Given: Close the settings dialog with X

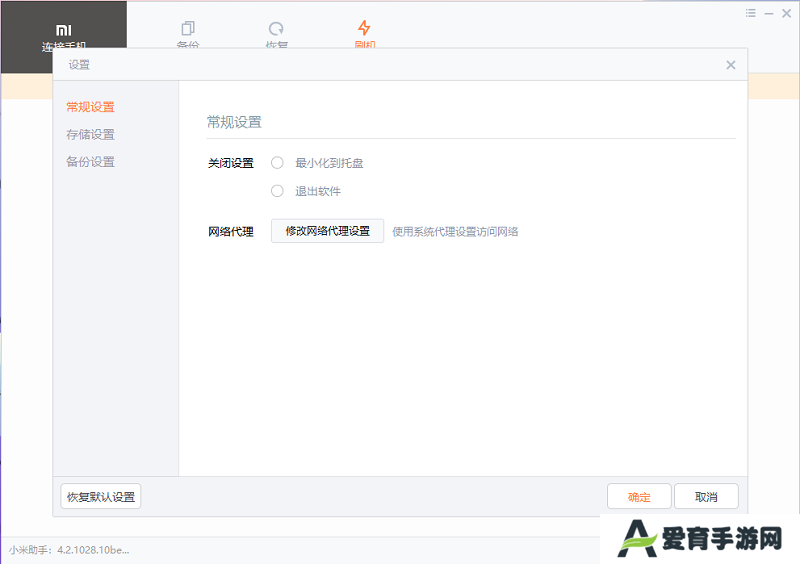Looking at the screenshot, I should pyautogui.click(x=731, y=65).
